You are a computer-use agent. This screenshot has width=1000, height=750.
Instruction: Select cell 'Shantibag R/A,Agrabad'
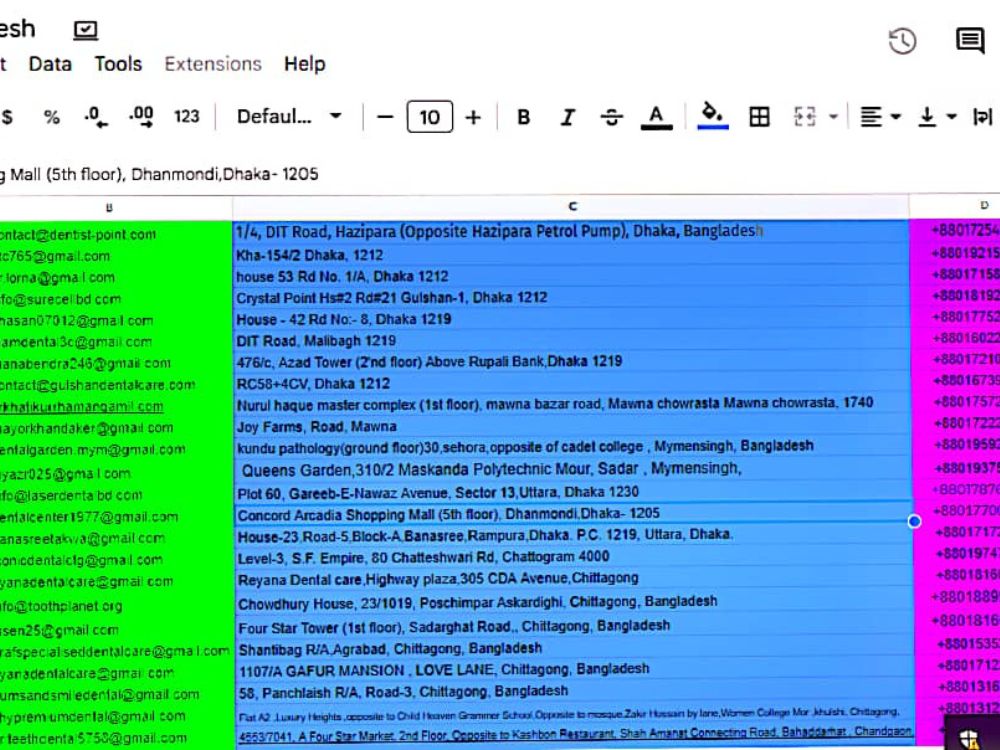click(x=574, y=649)
